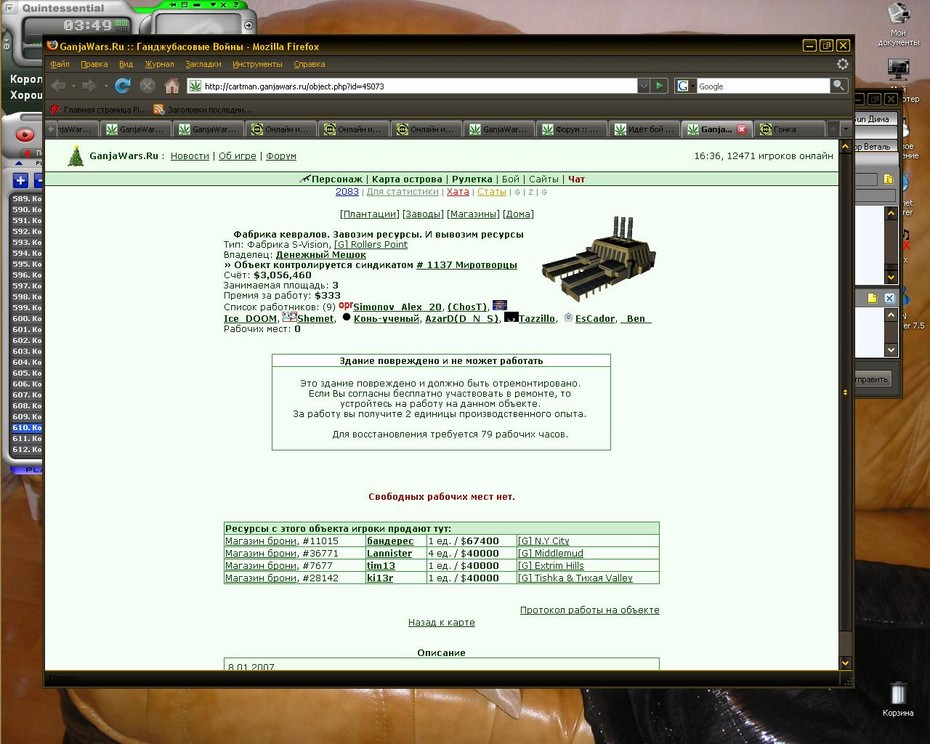Open the address bar history dropdown
930x744 pixels.
644,86
